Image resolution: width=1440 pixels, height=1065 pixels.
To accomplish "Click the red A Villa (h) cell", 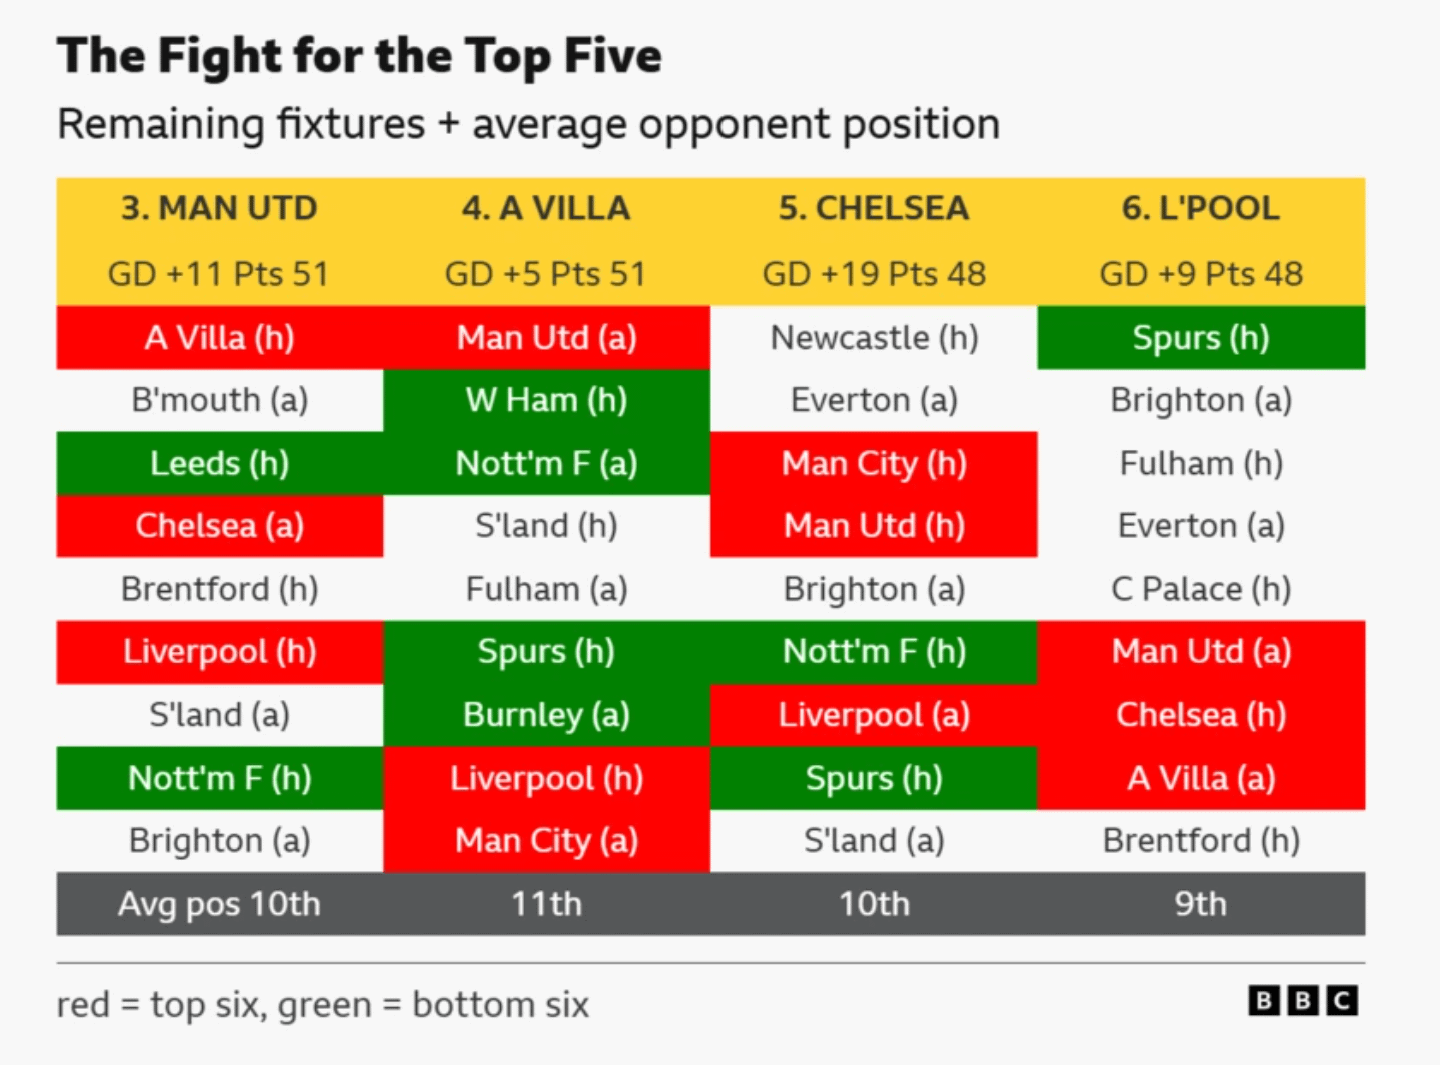I will pos(219,338).
